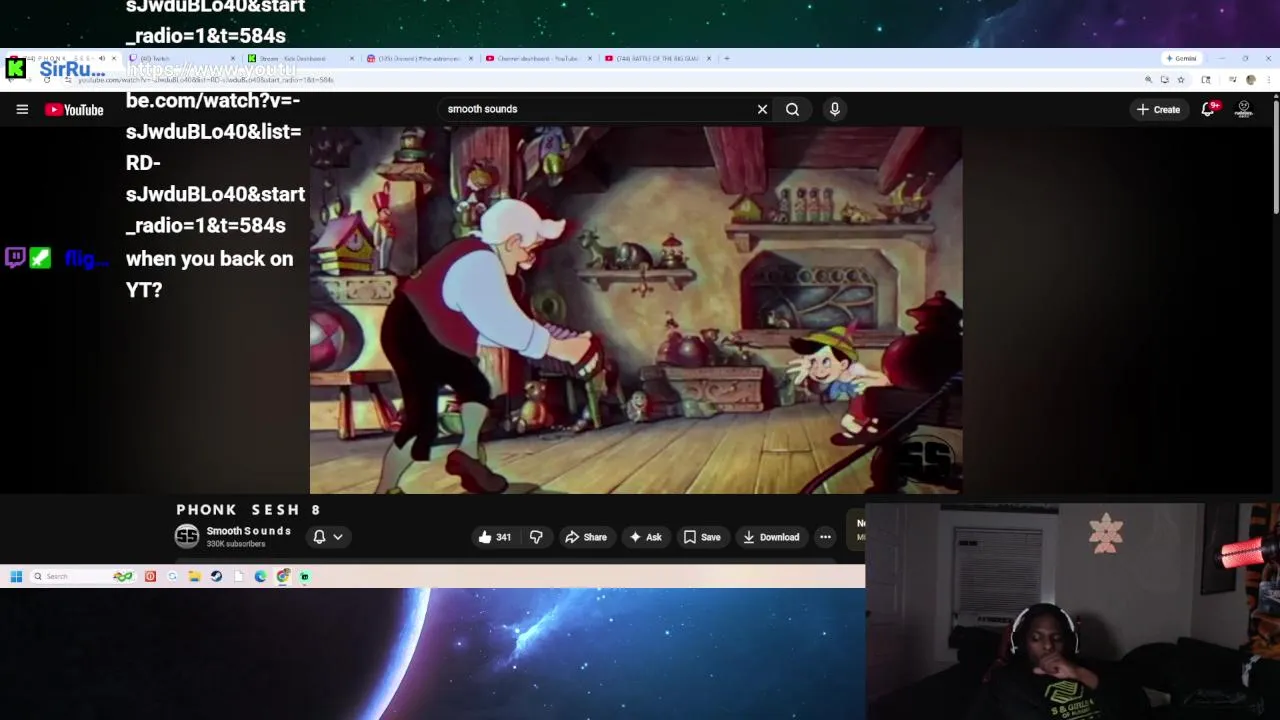The width and height of the screenshot is (1280, 720).
Task: Open the Windows Start menu
Action: (x=16, y=576)
